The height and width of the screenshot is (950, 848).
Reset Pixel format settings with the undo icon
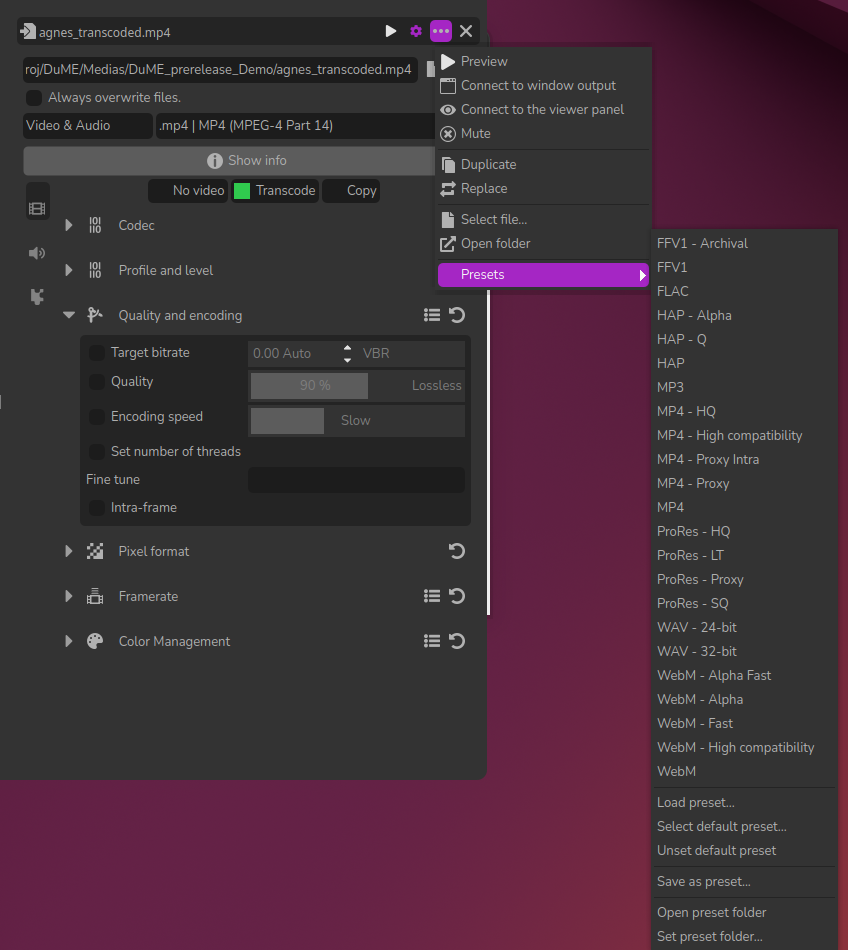(457, 551)
